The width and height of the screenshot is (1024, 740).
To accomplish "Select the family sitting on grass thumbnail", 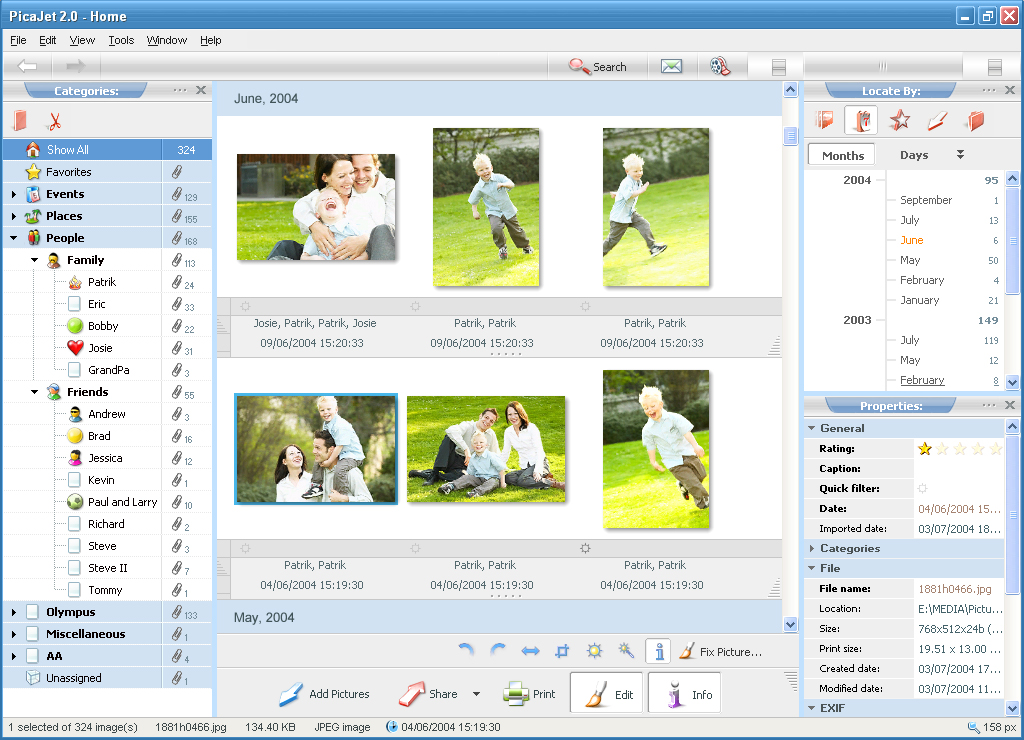I will coord(486,449).
